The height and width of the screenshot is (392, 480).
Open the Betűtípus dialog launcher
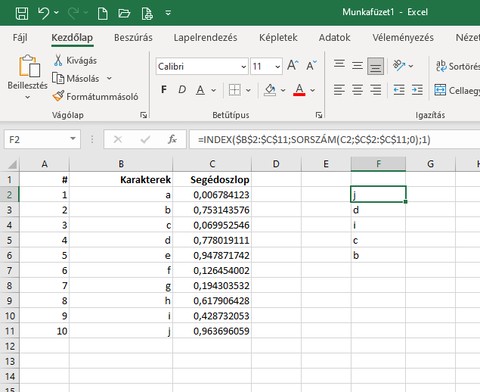(x=319, y=115)
